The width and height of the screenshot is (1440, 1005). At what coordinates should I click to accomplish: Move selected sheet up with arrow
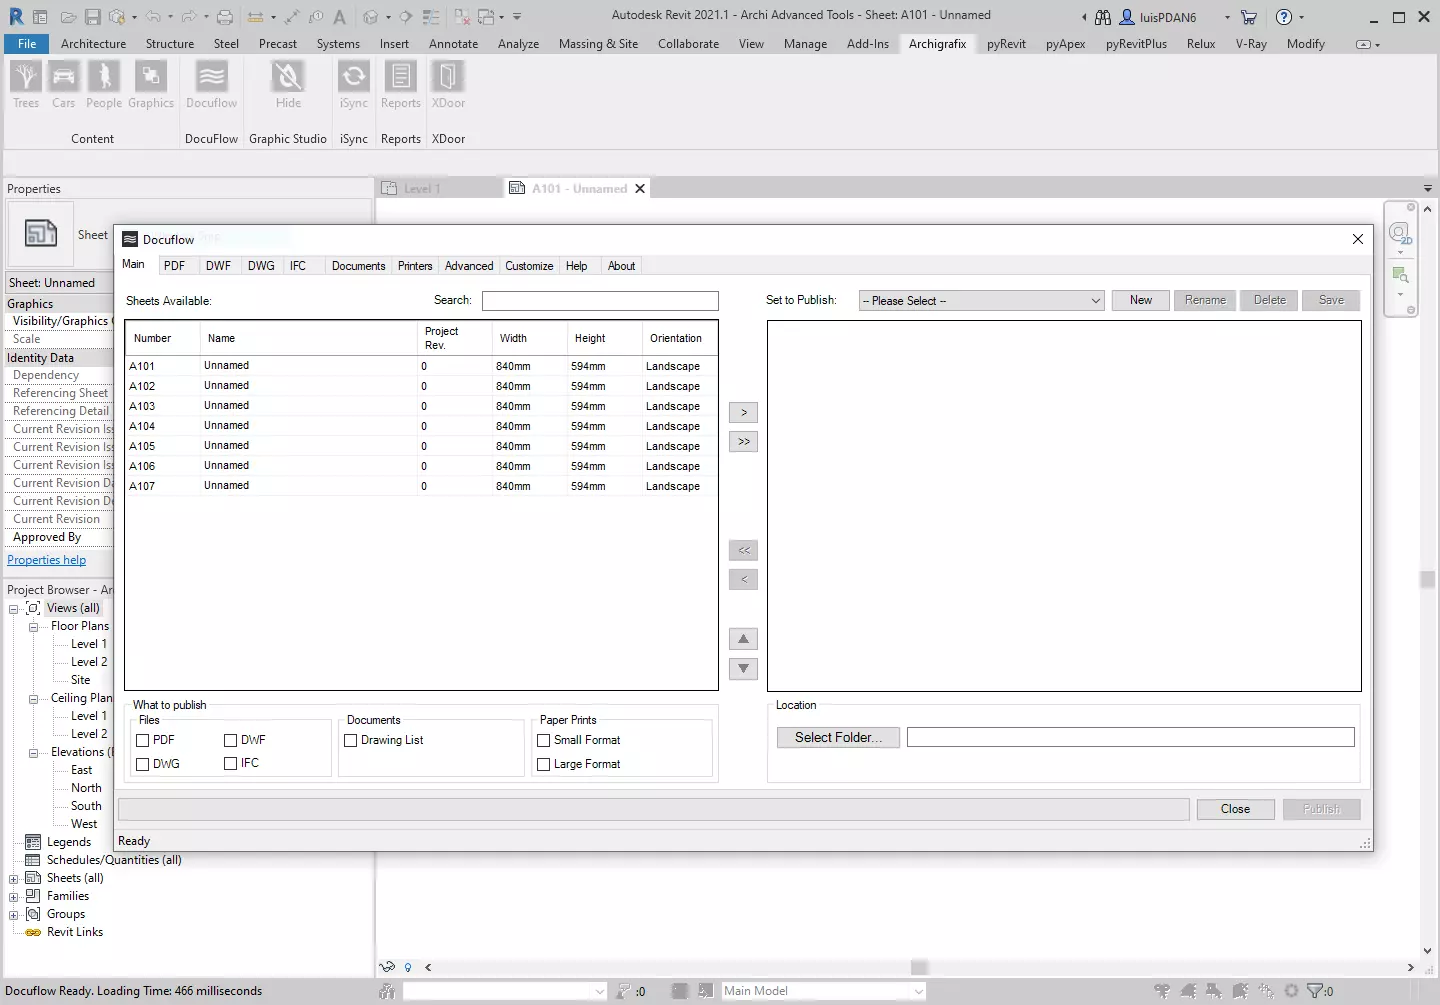tap(743, 640)
